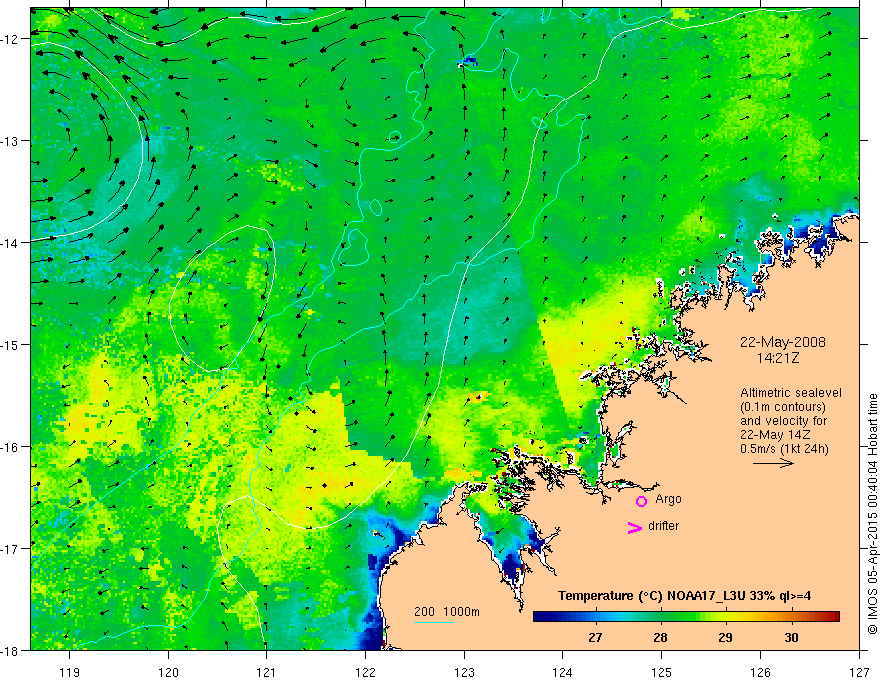Click the '22-May-2008' date text
The image size is (880, 680).
[x=782, y=342]
